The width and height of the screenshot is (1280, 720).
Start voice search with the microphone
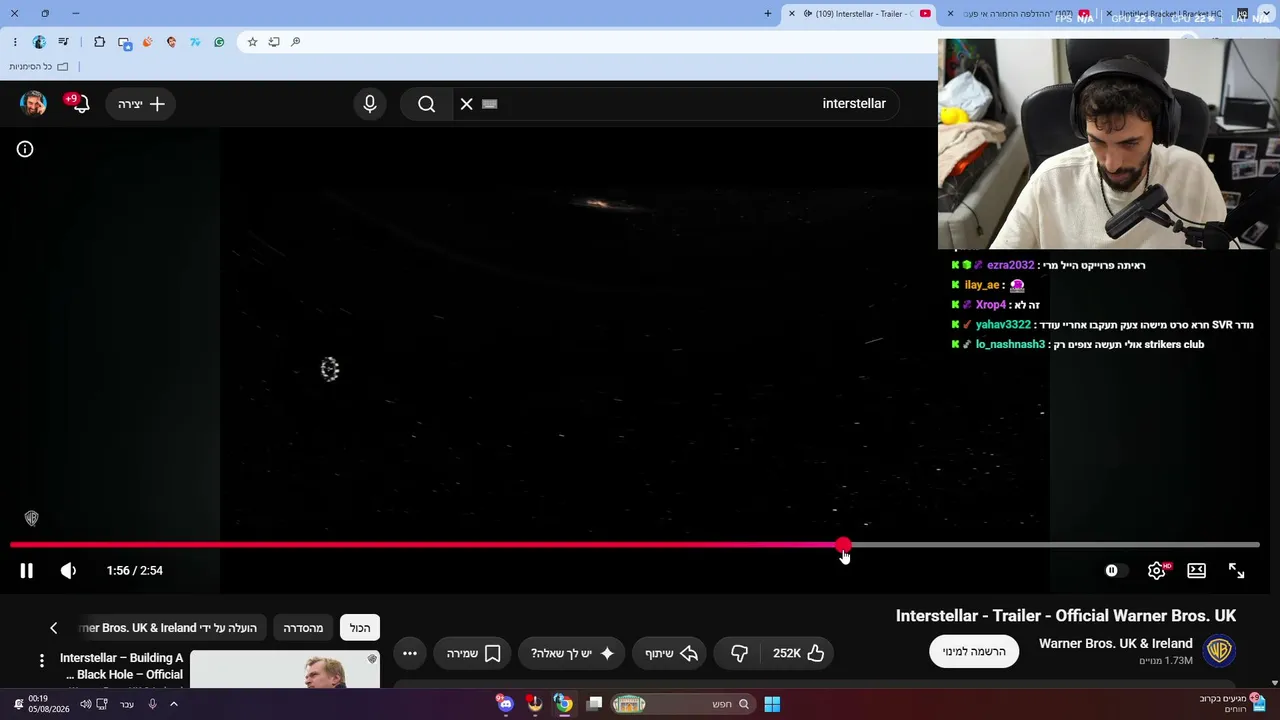click(x=370, y=104)
